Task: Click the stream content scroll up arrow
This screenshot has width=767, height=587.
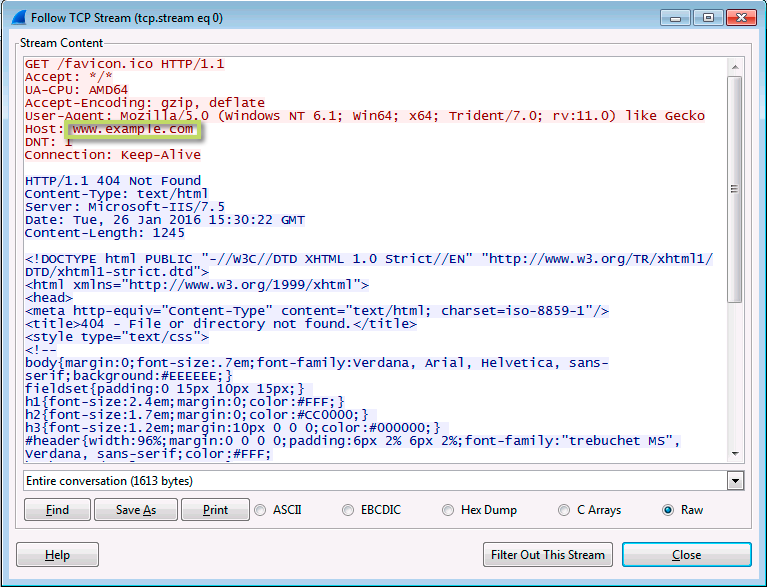Action: pos(735,67)
